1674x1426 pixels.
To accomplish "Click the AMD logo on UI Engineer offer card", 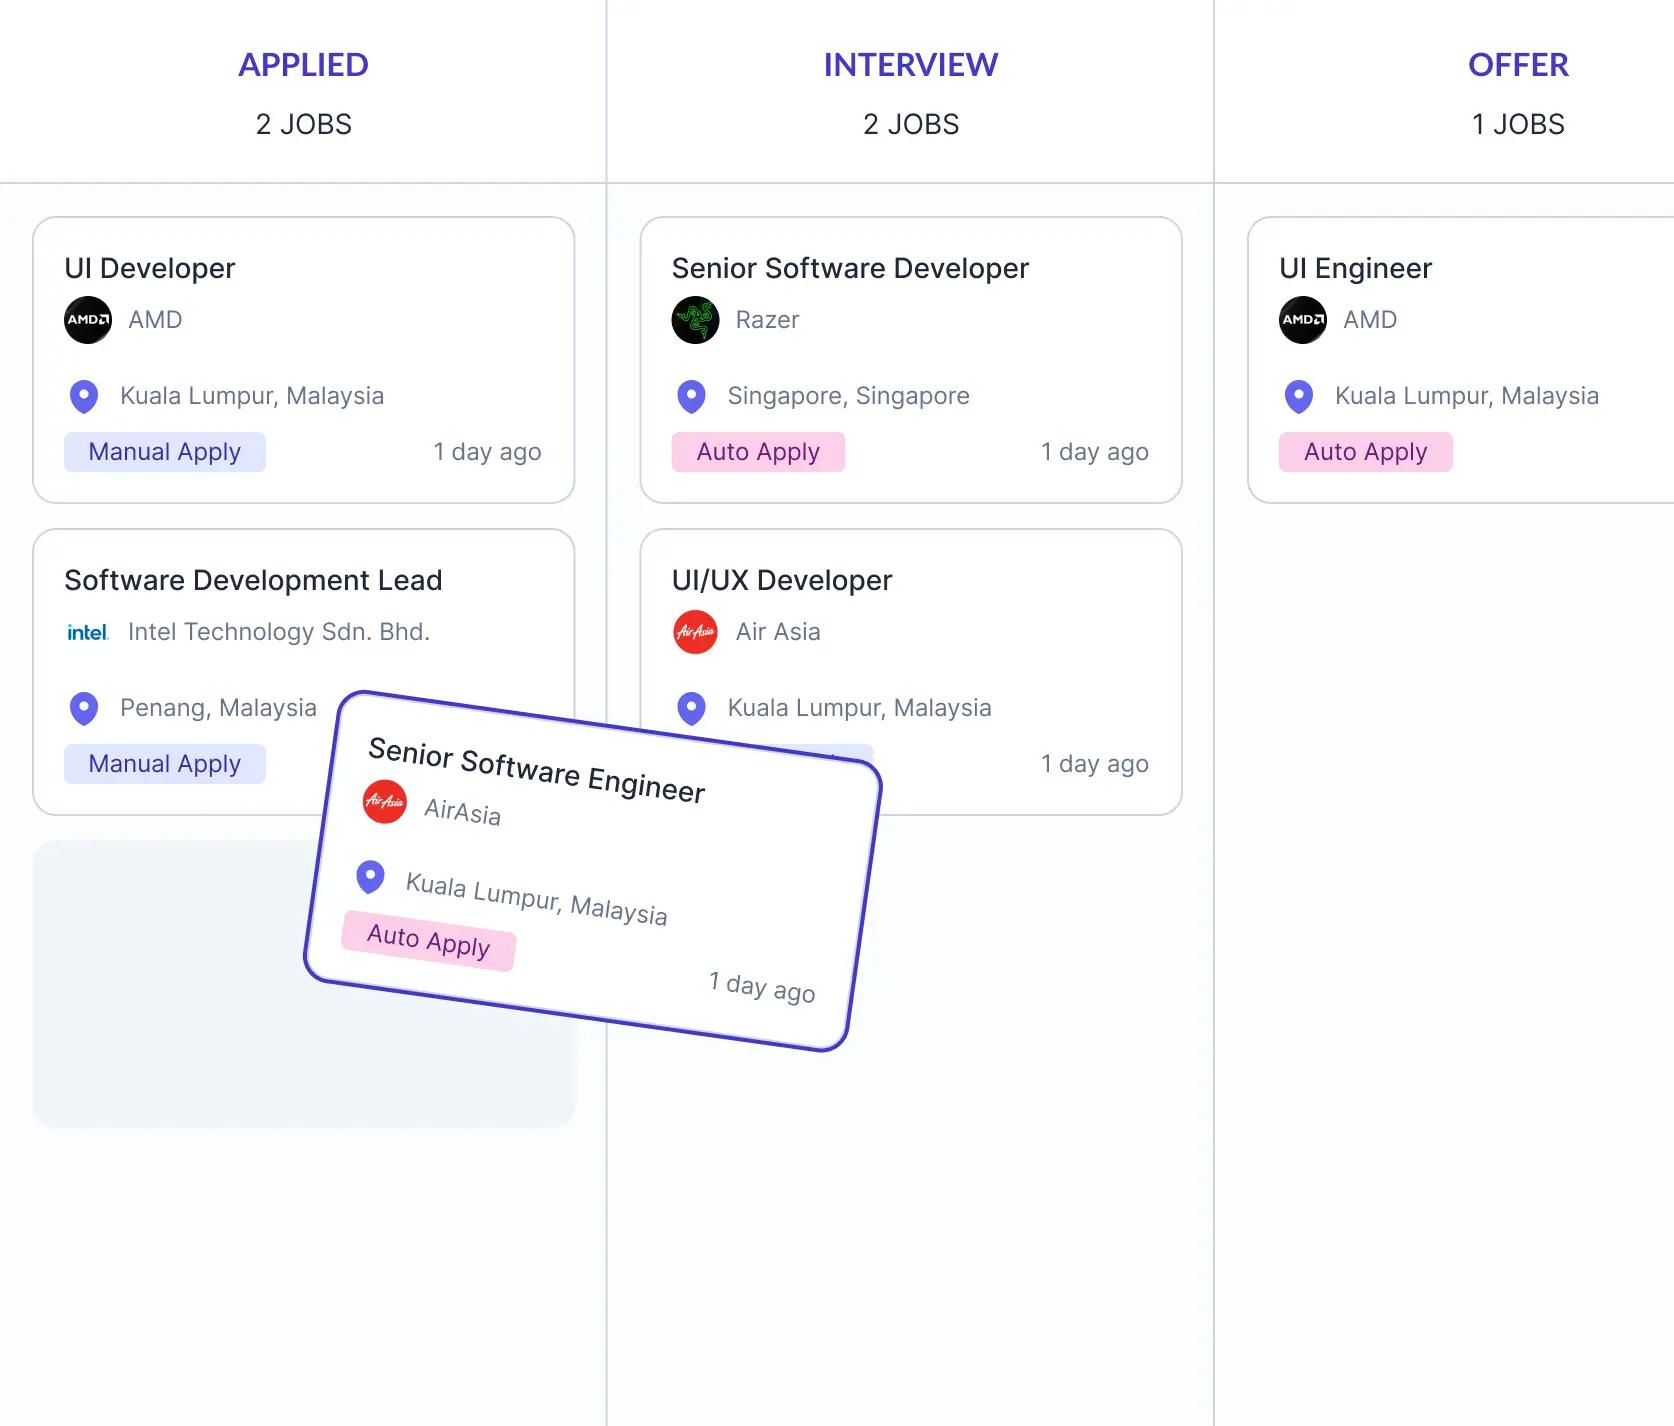I will [x=1301, y=320].
